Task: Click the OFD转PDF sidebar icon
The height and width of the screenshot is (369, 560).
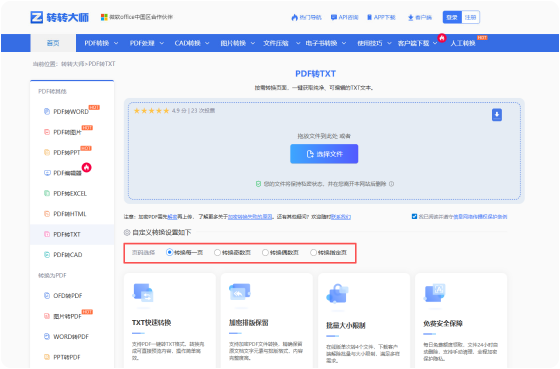Action: click(47, 296)
